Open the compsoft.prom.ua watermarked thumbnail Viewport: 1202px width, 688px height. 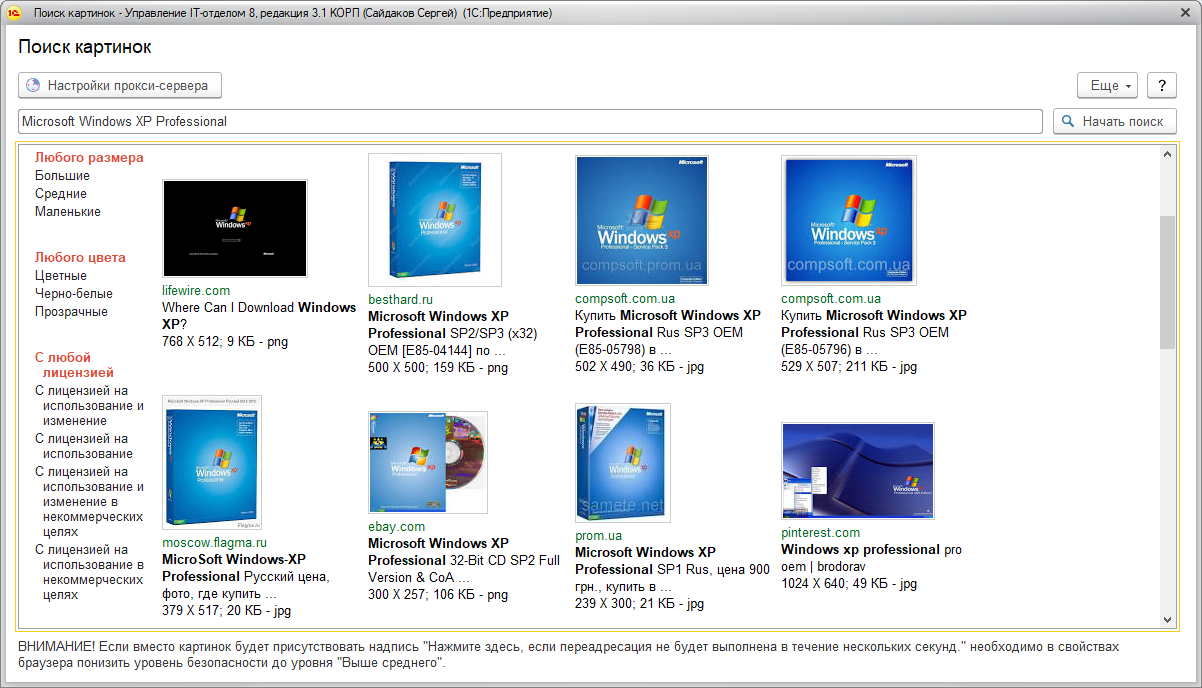642,220
